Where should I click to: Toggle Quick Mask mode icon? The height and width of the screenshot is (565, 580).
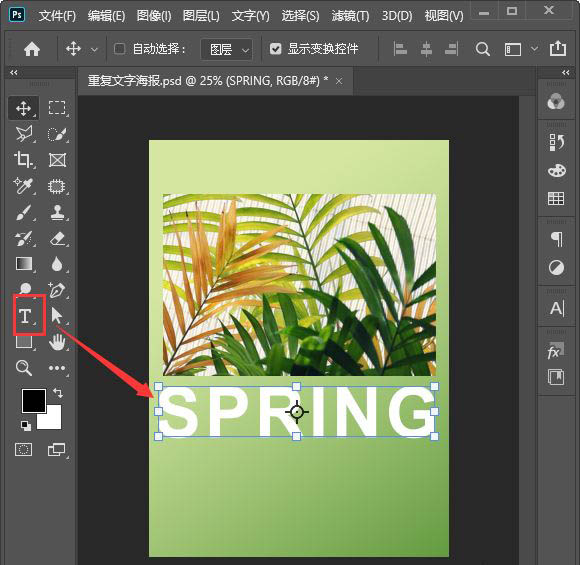[23, 450]
